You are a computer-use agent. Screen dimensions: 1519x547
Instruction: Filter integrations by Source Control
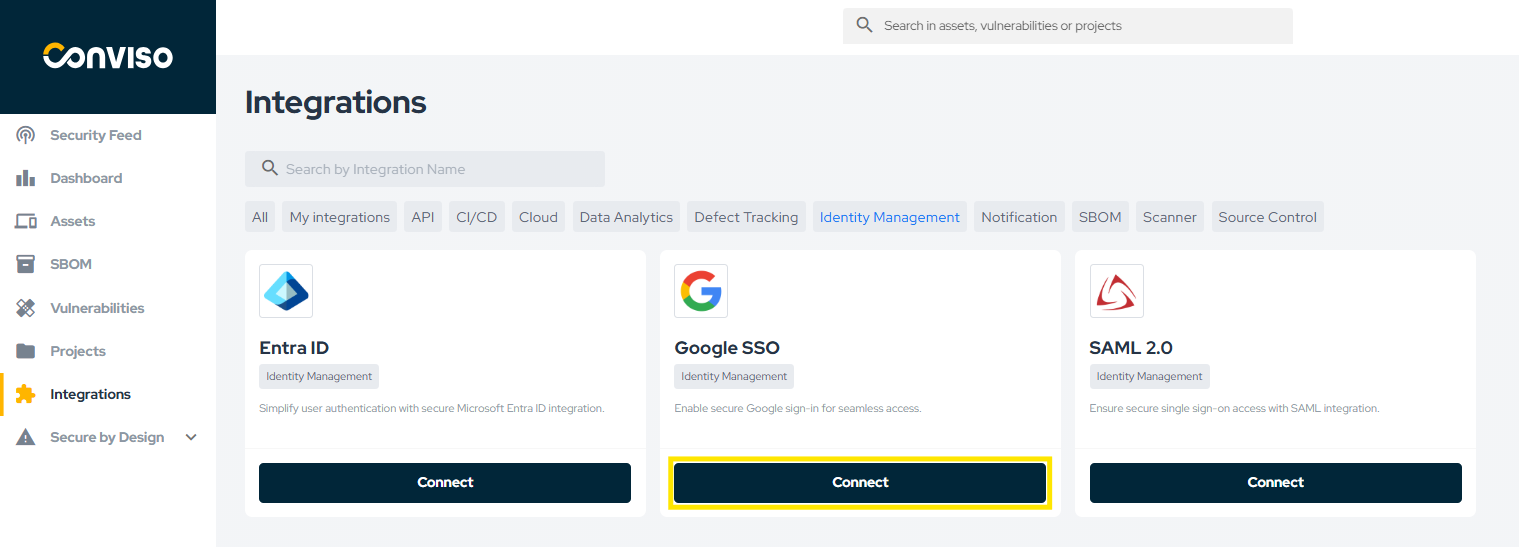tap(1268, 217)
